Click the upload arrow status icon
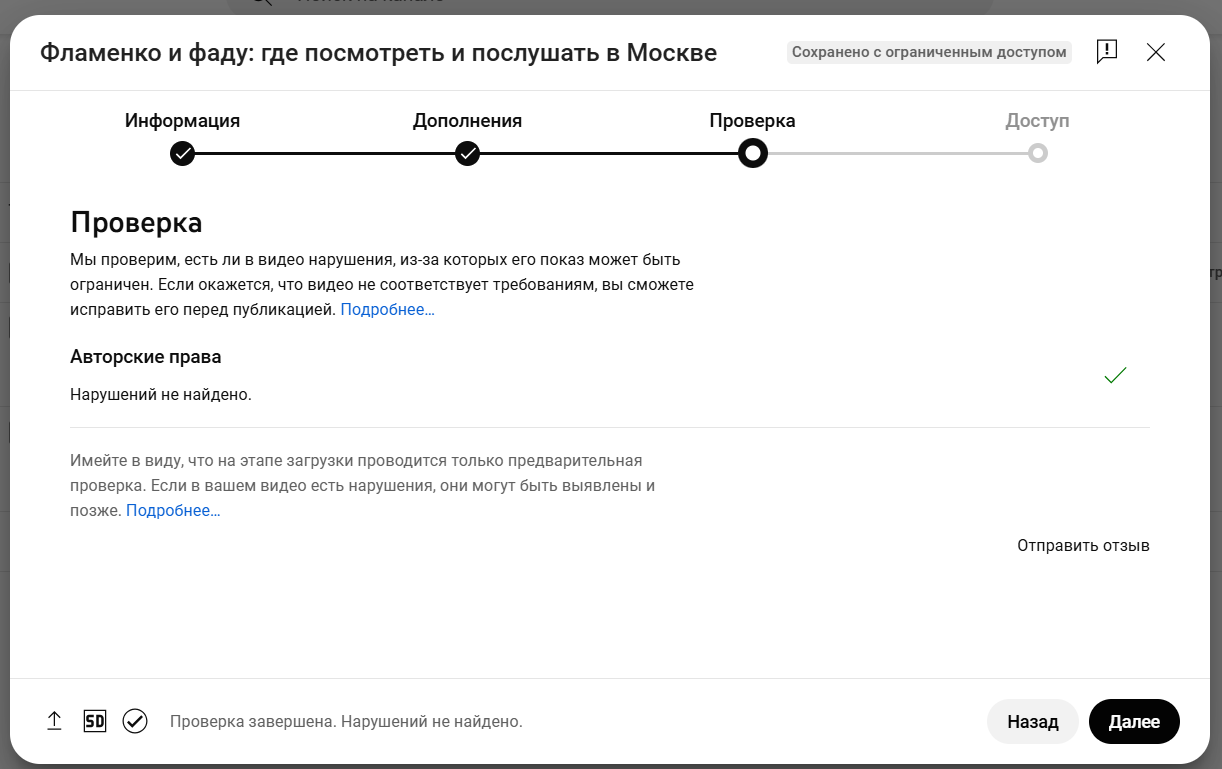1222x769 pixels. click(x=55, y=721)
